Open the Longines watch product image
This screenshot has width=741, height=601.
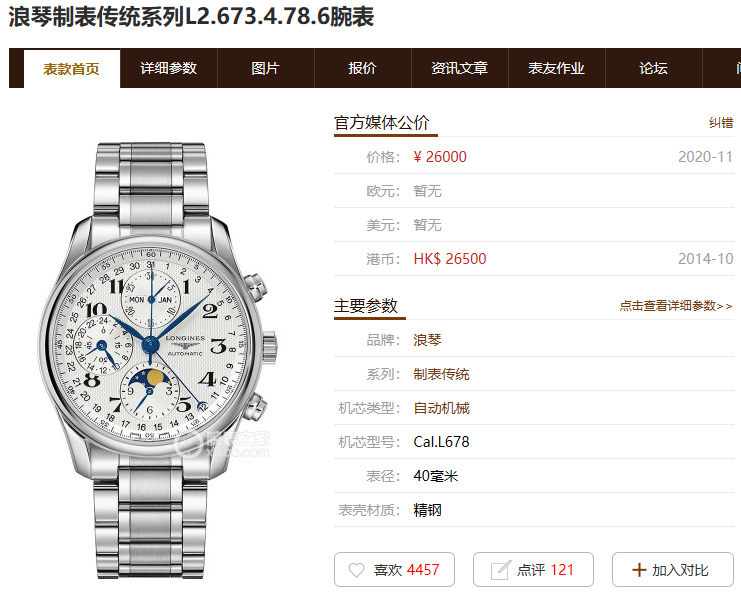point(157,361)
